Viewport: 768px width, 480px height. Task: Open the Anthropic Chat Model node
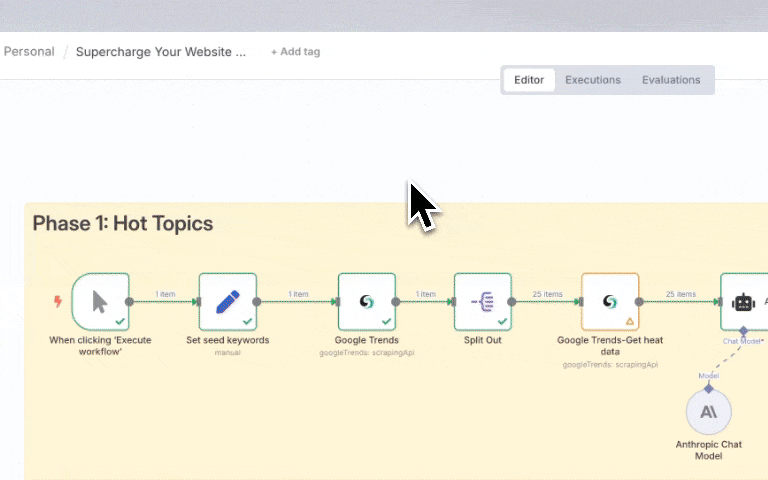(709, 412)
